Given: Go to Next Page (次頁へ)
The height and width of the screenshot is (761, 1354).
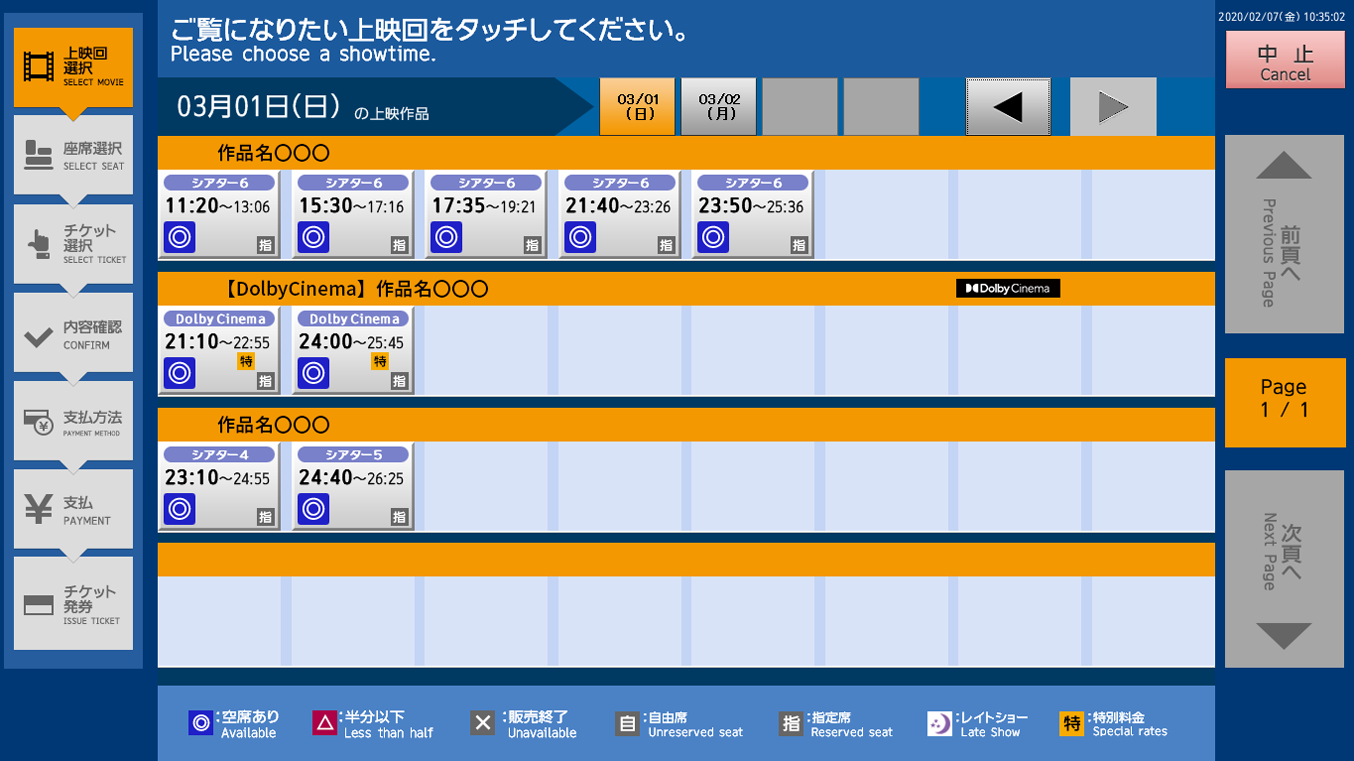Looking at the screenshot, I should [1284, 569].
